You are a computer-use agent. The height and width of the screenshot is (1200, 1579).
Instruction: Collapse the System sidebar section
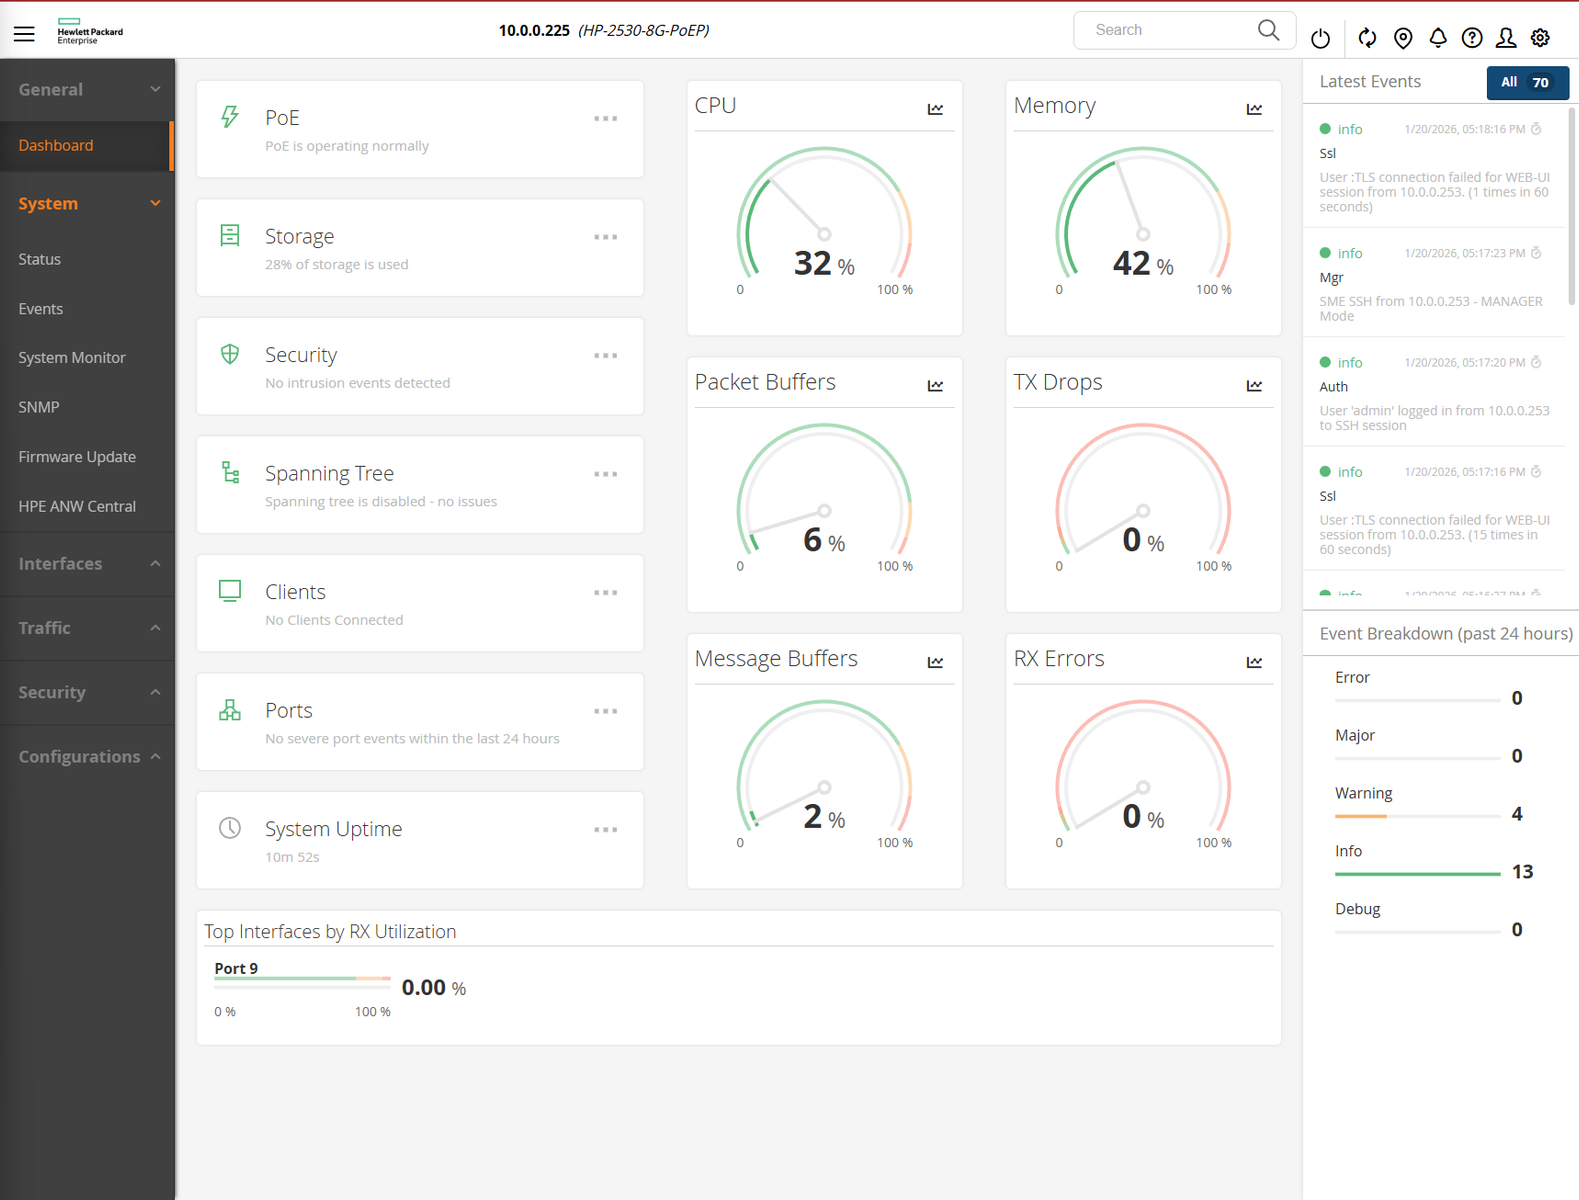click(87, 203)
